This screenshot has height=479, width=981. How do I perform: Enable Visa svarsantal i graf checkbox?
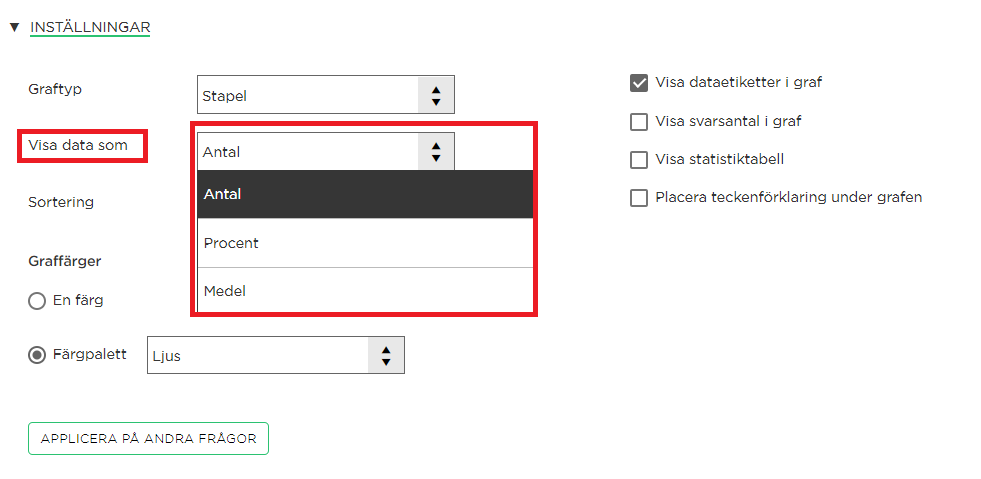click(x=639, y=121)
